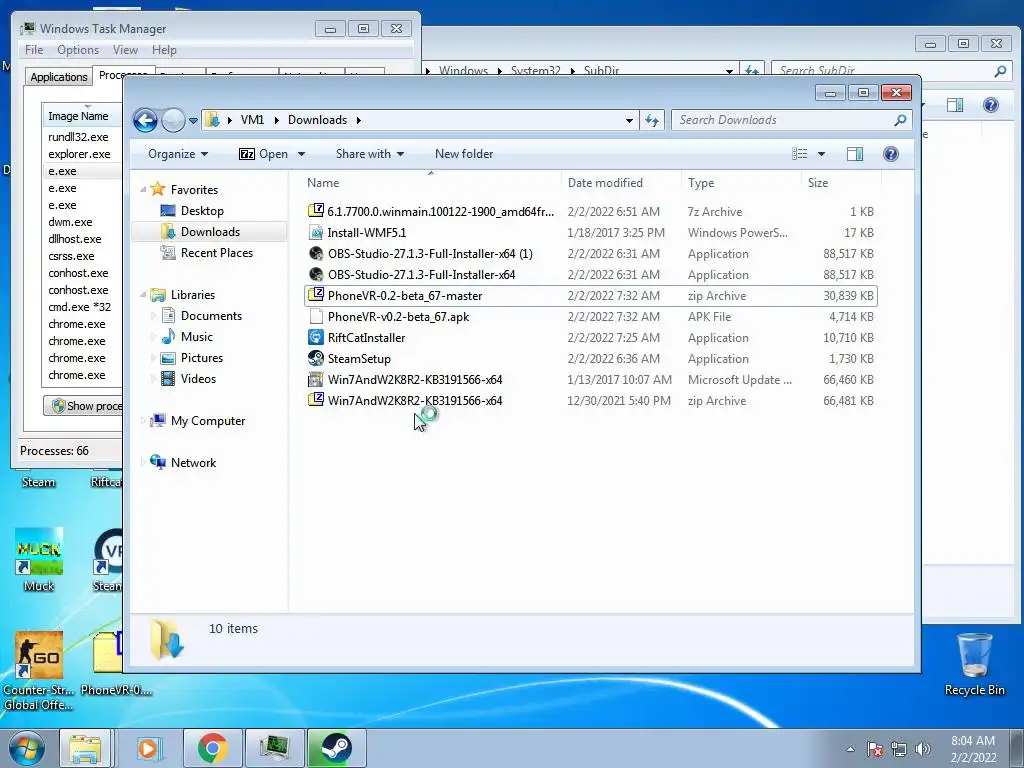Open Pictures library in sidebar
This screenshot has height=768, width=1024.
tap(201, 358)
